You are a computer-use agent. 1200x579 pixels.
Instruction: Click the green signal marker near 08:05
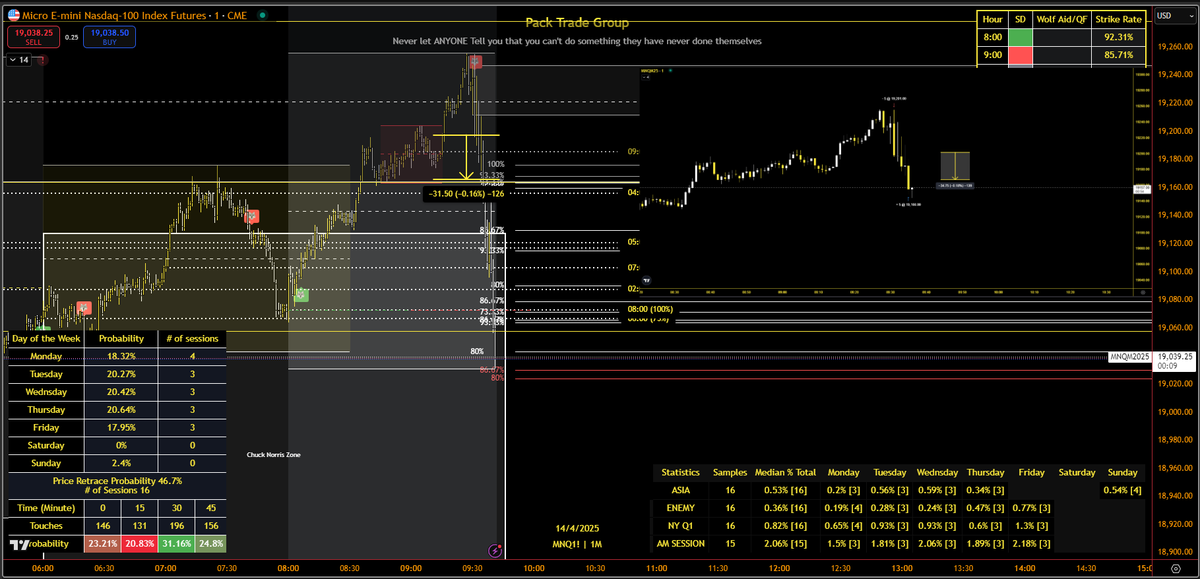coord(302,295)
